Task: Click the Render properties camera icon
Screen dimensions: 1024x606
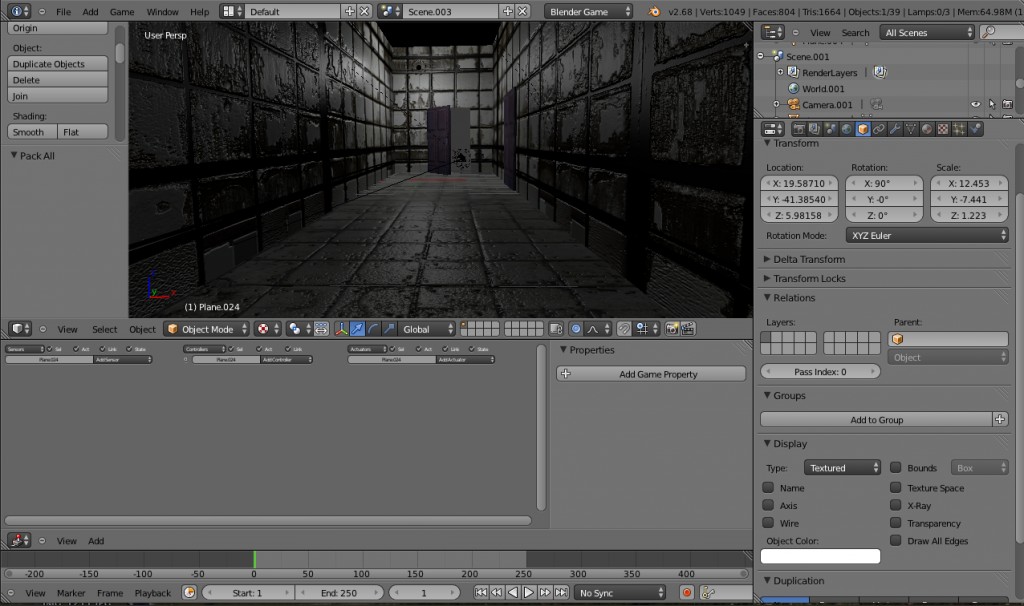Action: click(x=800, y=128)
